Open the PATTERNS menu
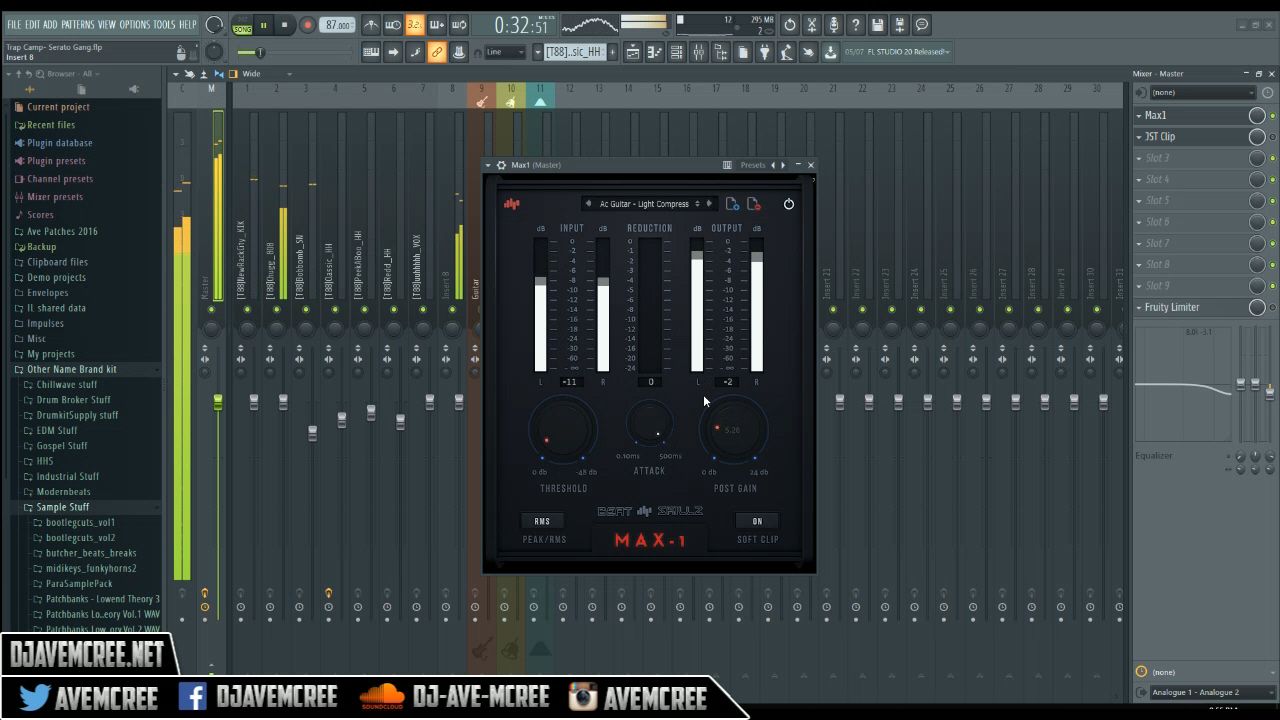Viewport: 1280px width, 720px height. (77, 25)
